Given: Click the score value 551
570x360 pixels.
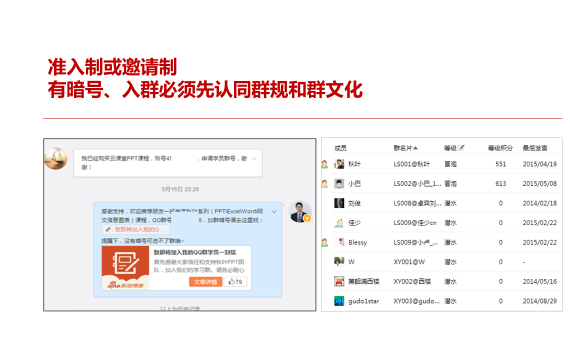Looking at the screenshot, I should coord(501,164).
